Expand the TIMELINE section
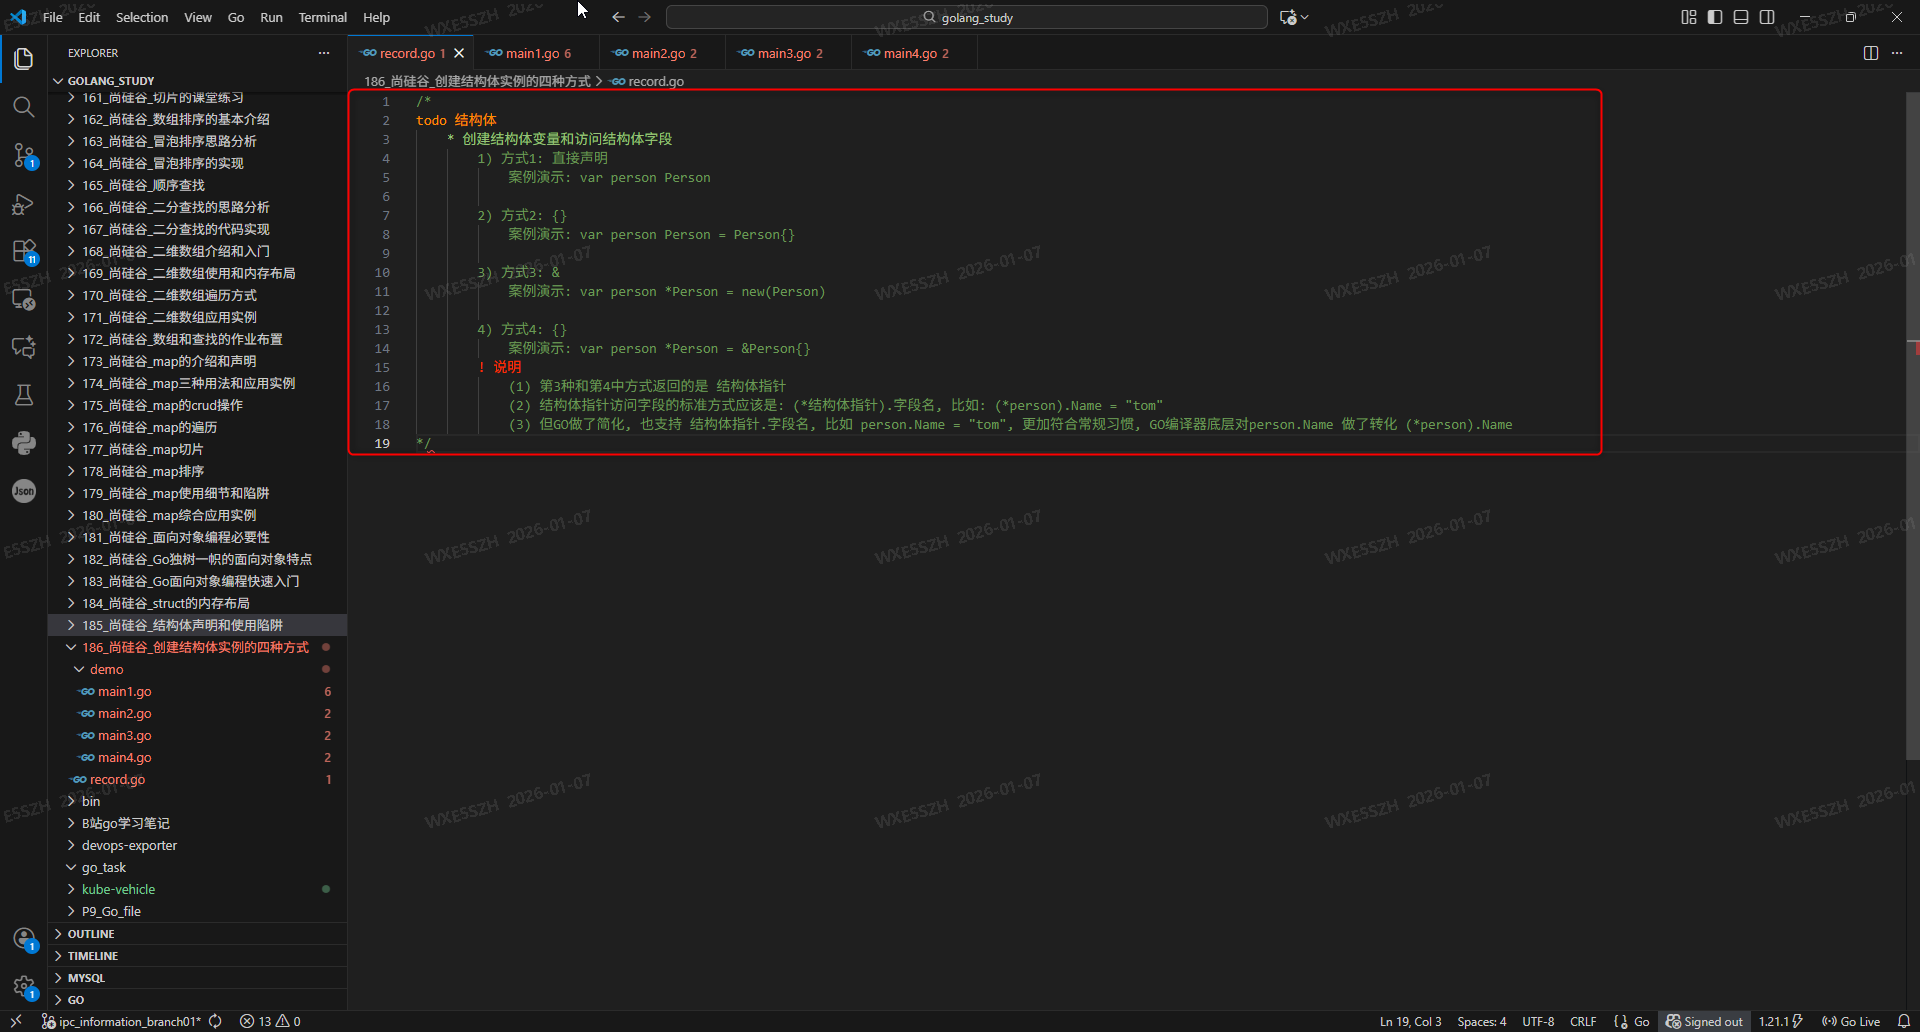This screenshot has height=1032, width=1920. (197, 956)
